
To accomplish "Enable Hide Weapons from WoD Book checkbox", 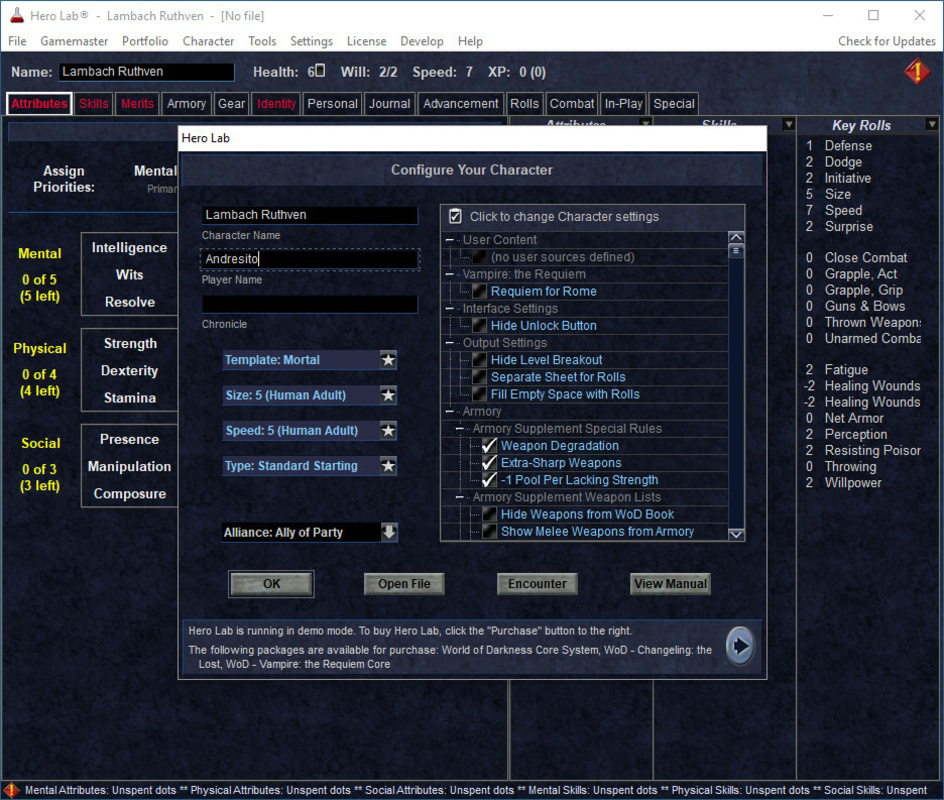I will pyautogui.click(x=489, y=515).
